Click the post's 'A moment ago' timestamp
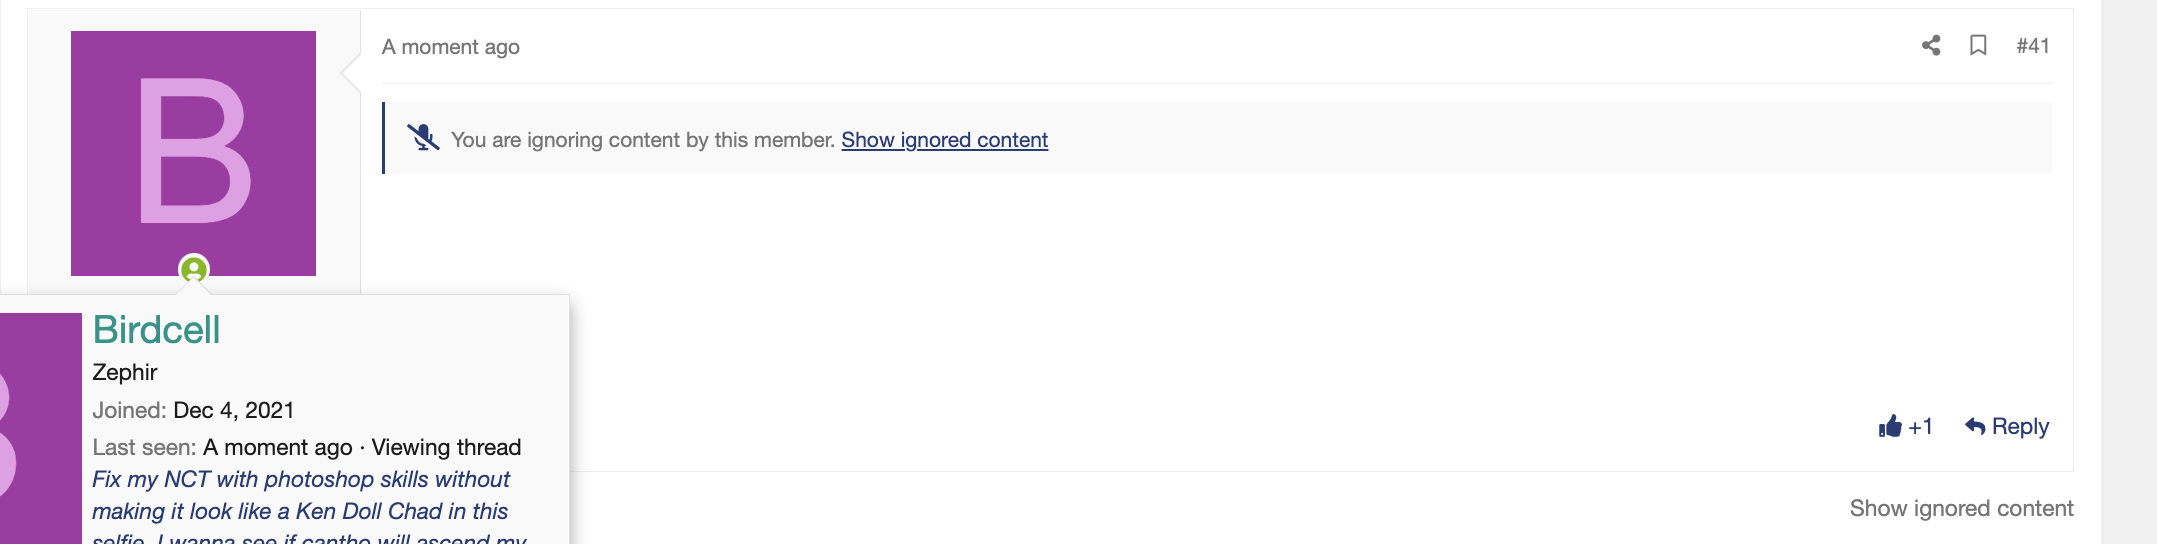The image size is (2157, 544). coord(451,47)
